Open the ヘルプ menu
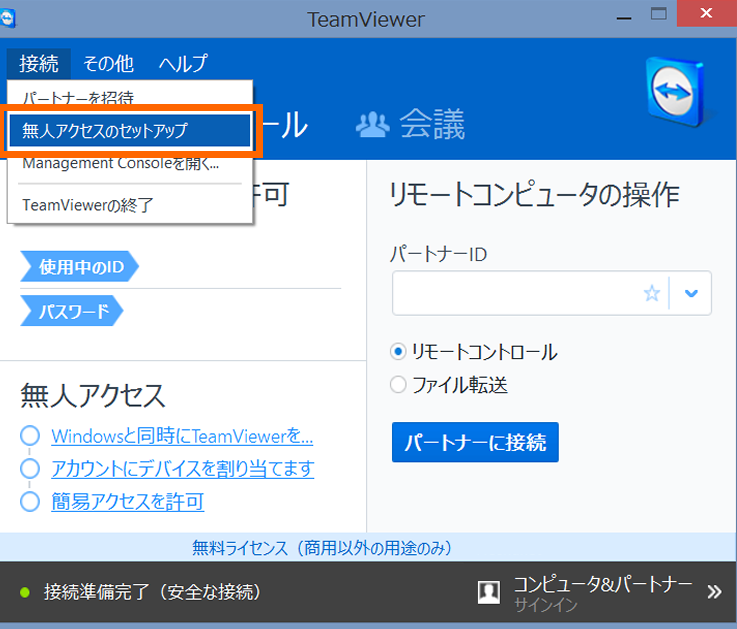Viewport: 737px width, 629px height. 183,63
